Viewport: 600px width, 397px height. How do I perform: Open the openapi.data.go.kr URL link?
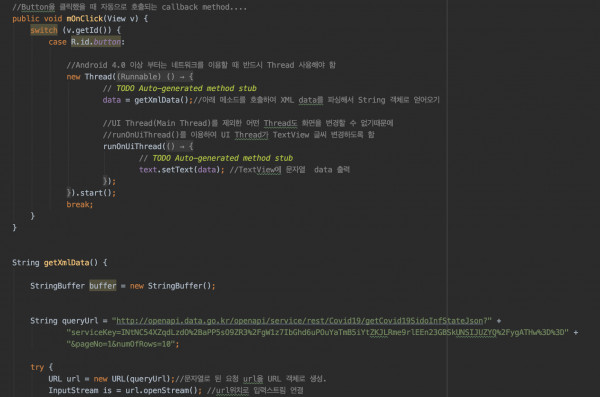point(300,321)
